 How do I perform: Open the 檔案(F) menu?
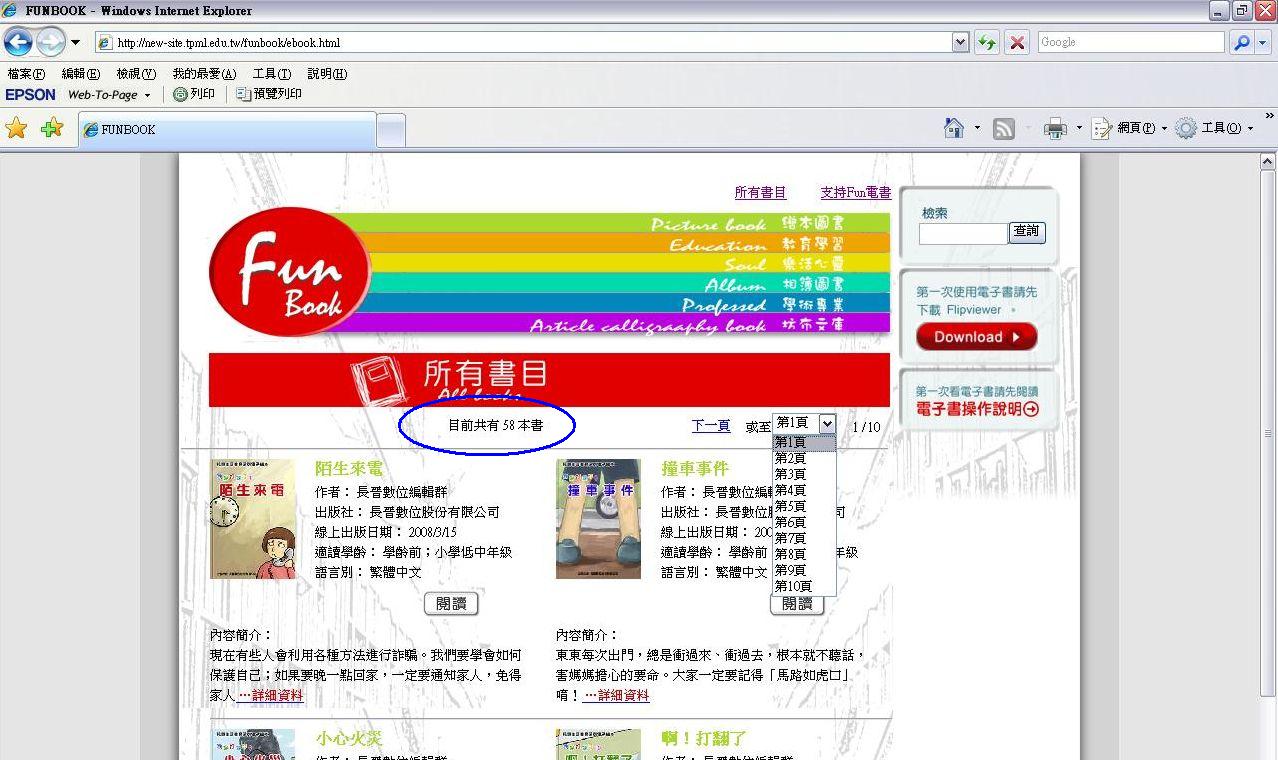[x=26, y=74]
